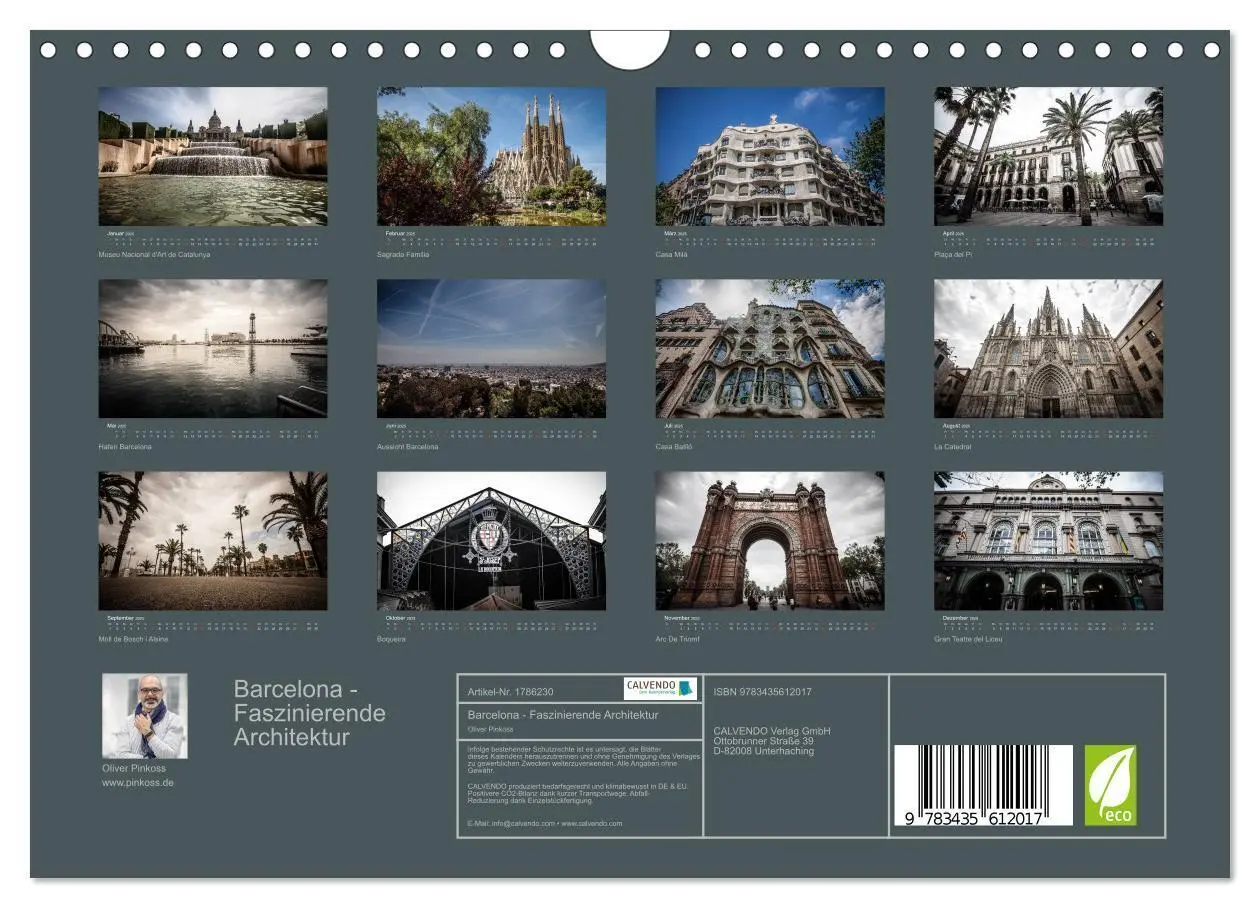Click the 'Casa Milà' caption
This screenshot has width=1260, height=908.
672,255
